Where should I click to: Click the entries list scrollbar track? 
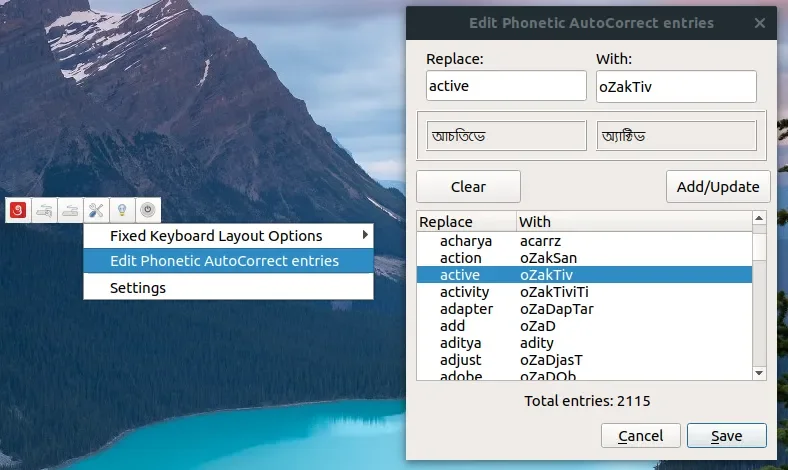click(759, 312)
